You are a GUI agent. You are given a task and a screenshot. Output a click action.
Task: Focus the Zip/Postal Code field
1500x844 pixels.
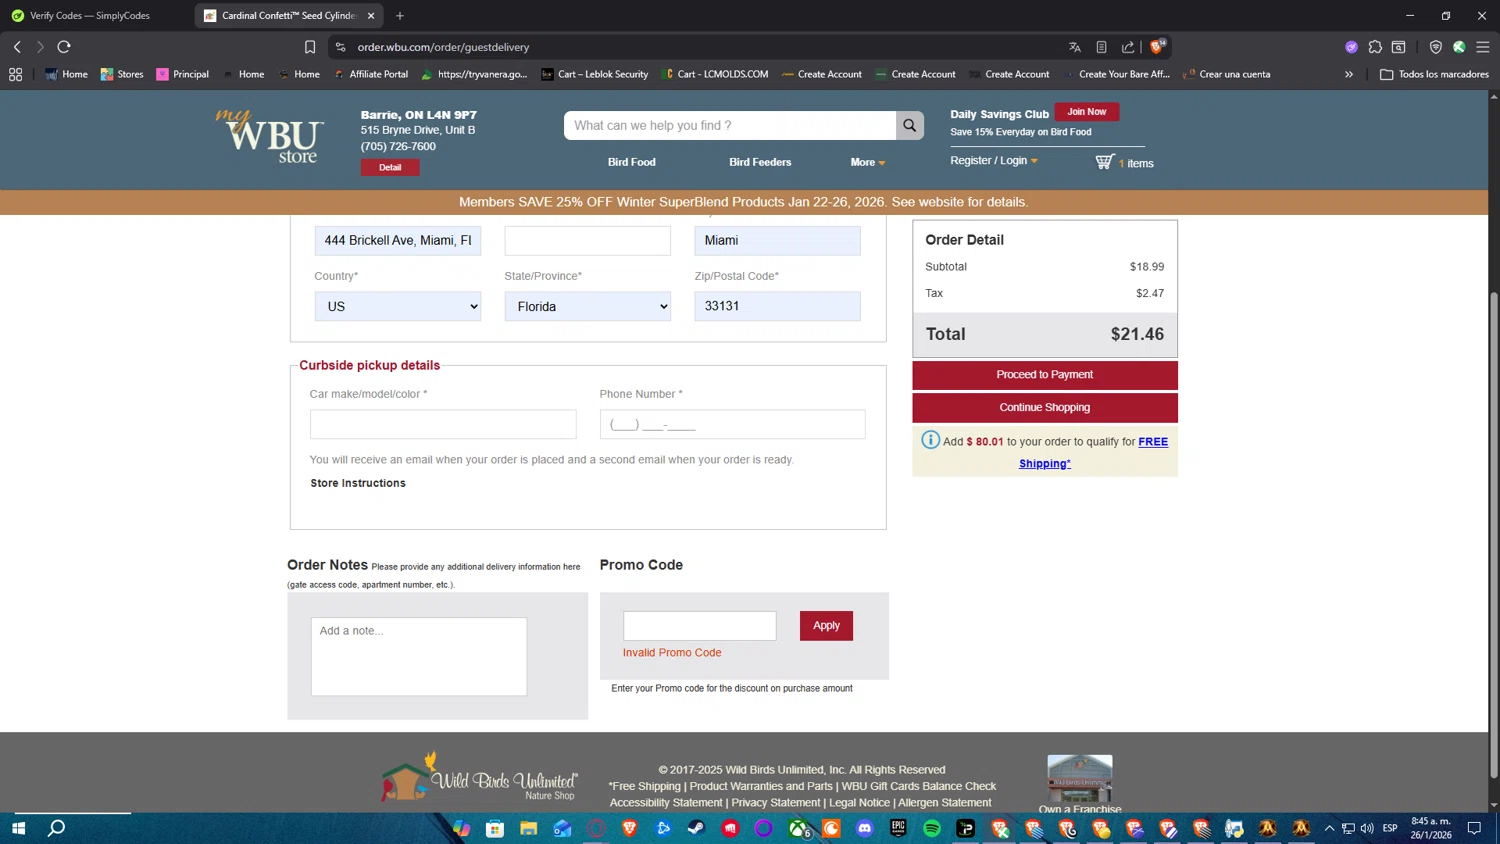(x=777, y=306)
